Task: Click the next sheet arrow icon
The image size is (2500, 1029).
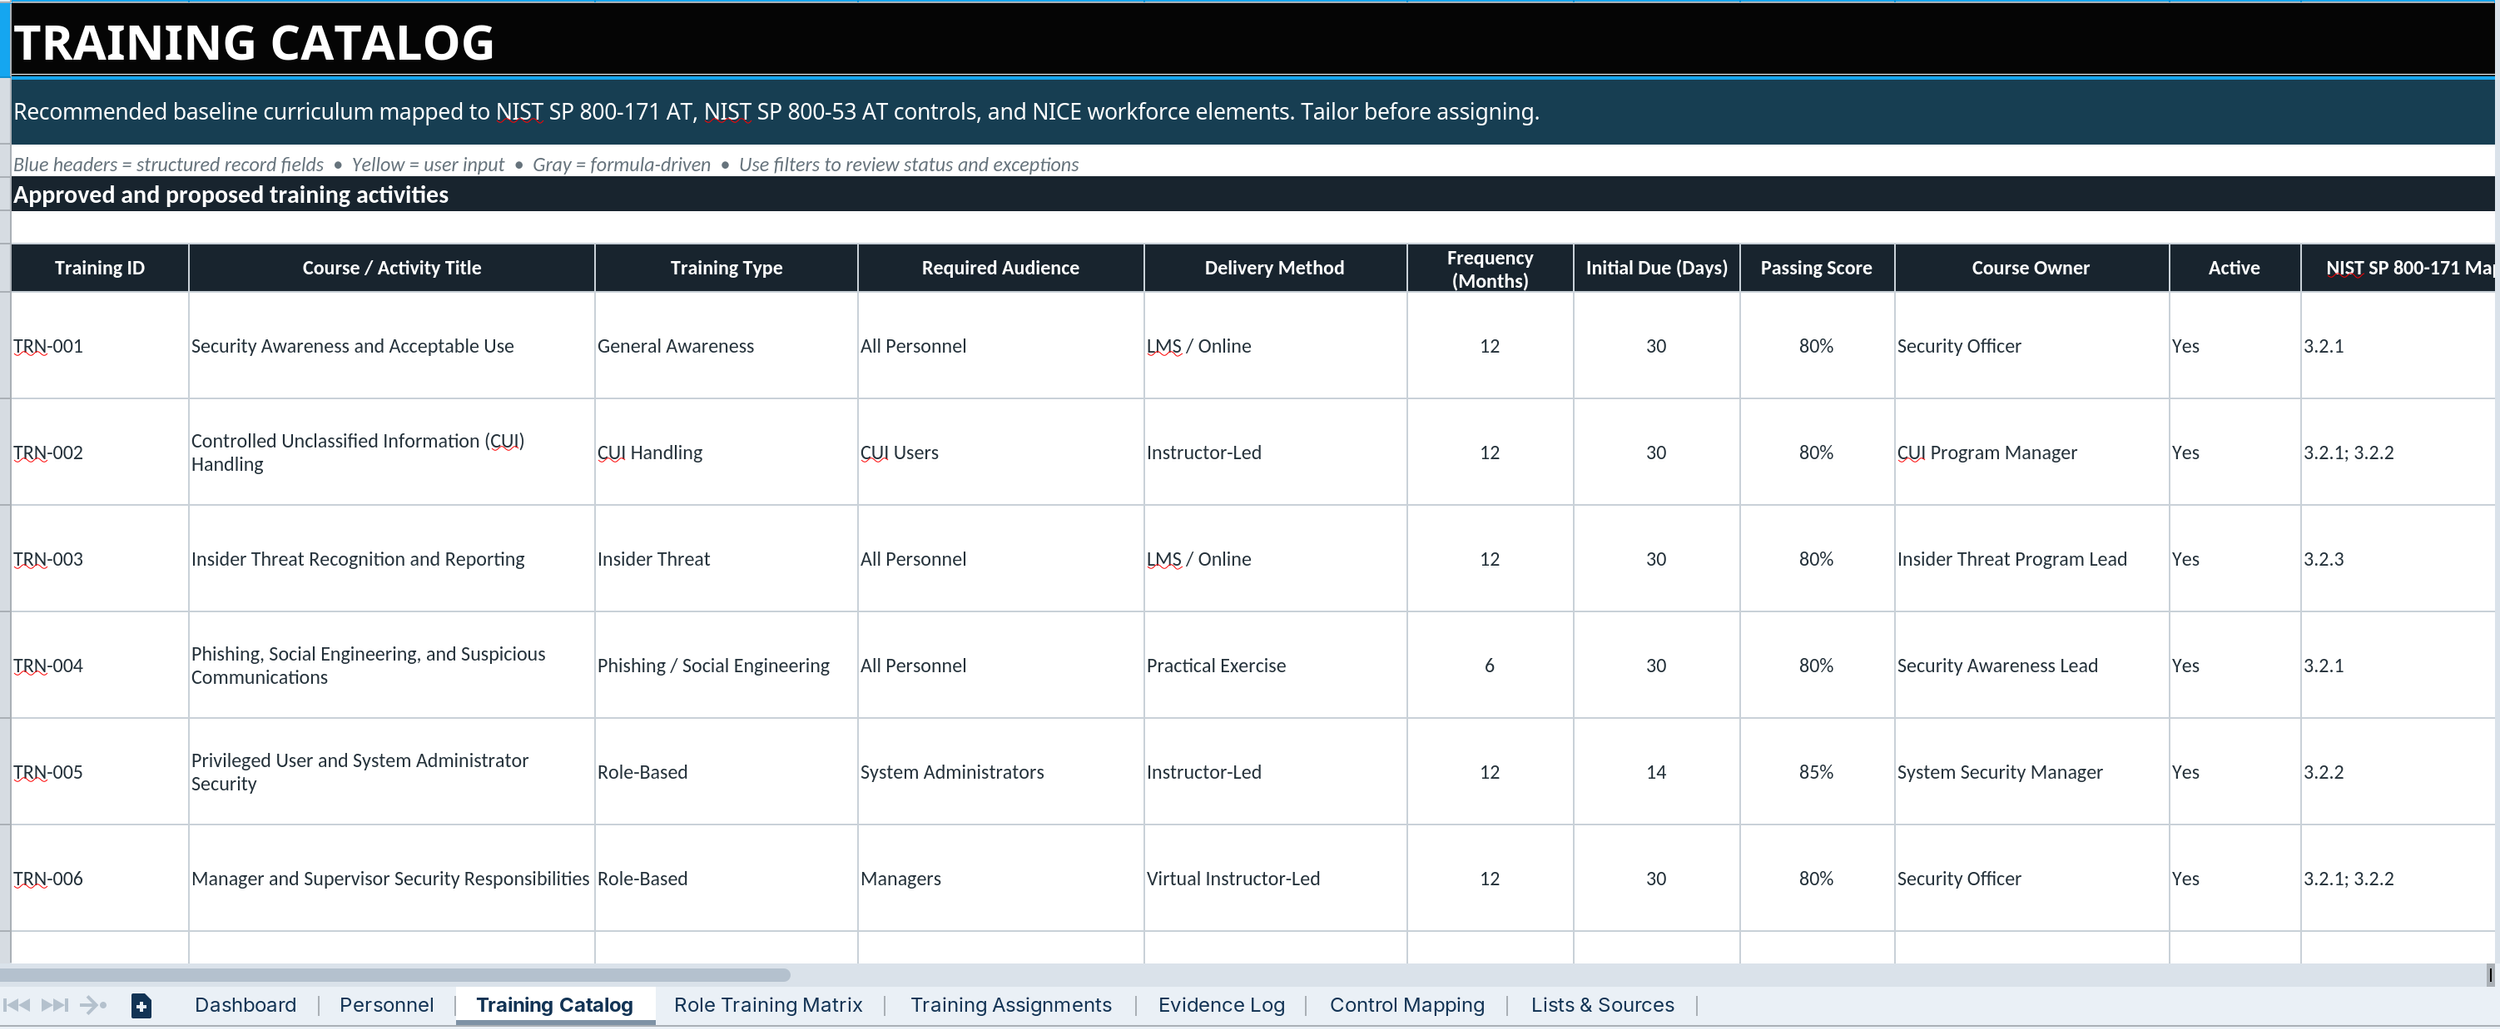Action: click(x=93, y=1005)
